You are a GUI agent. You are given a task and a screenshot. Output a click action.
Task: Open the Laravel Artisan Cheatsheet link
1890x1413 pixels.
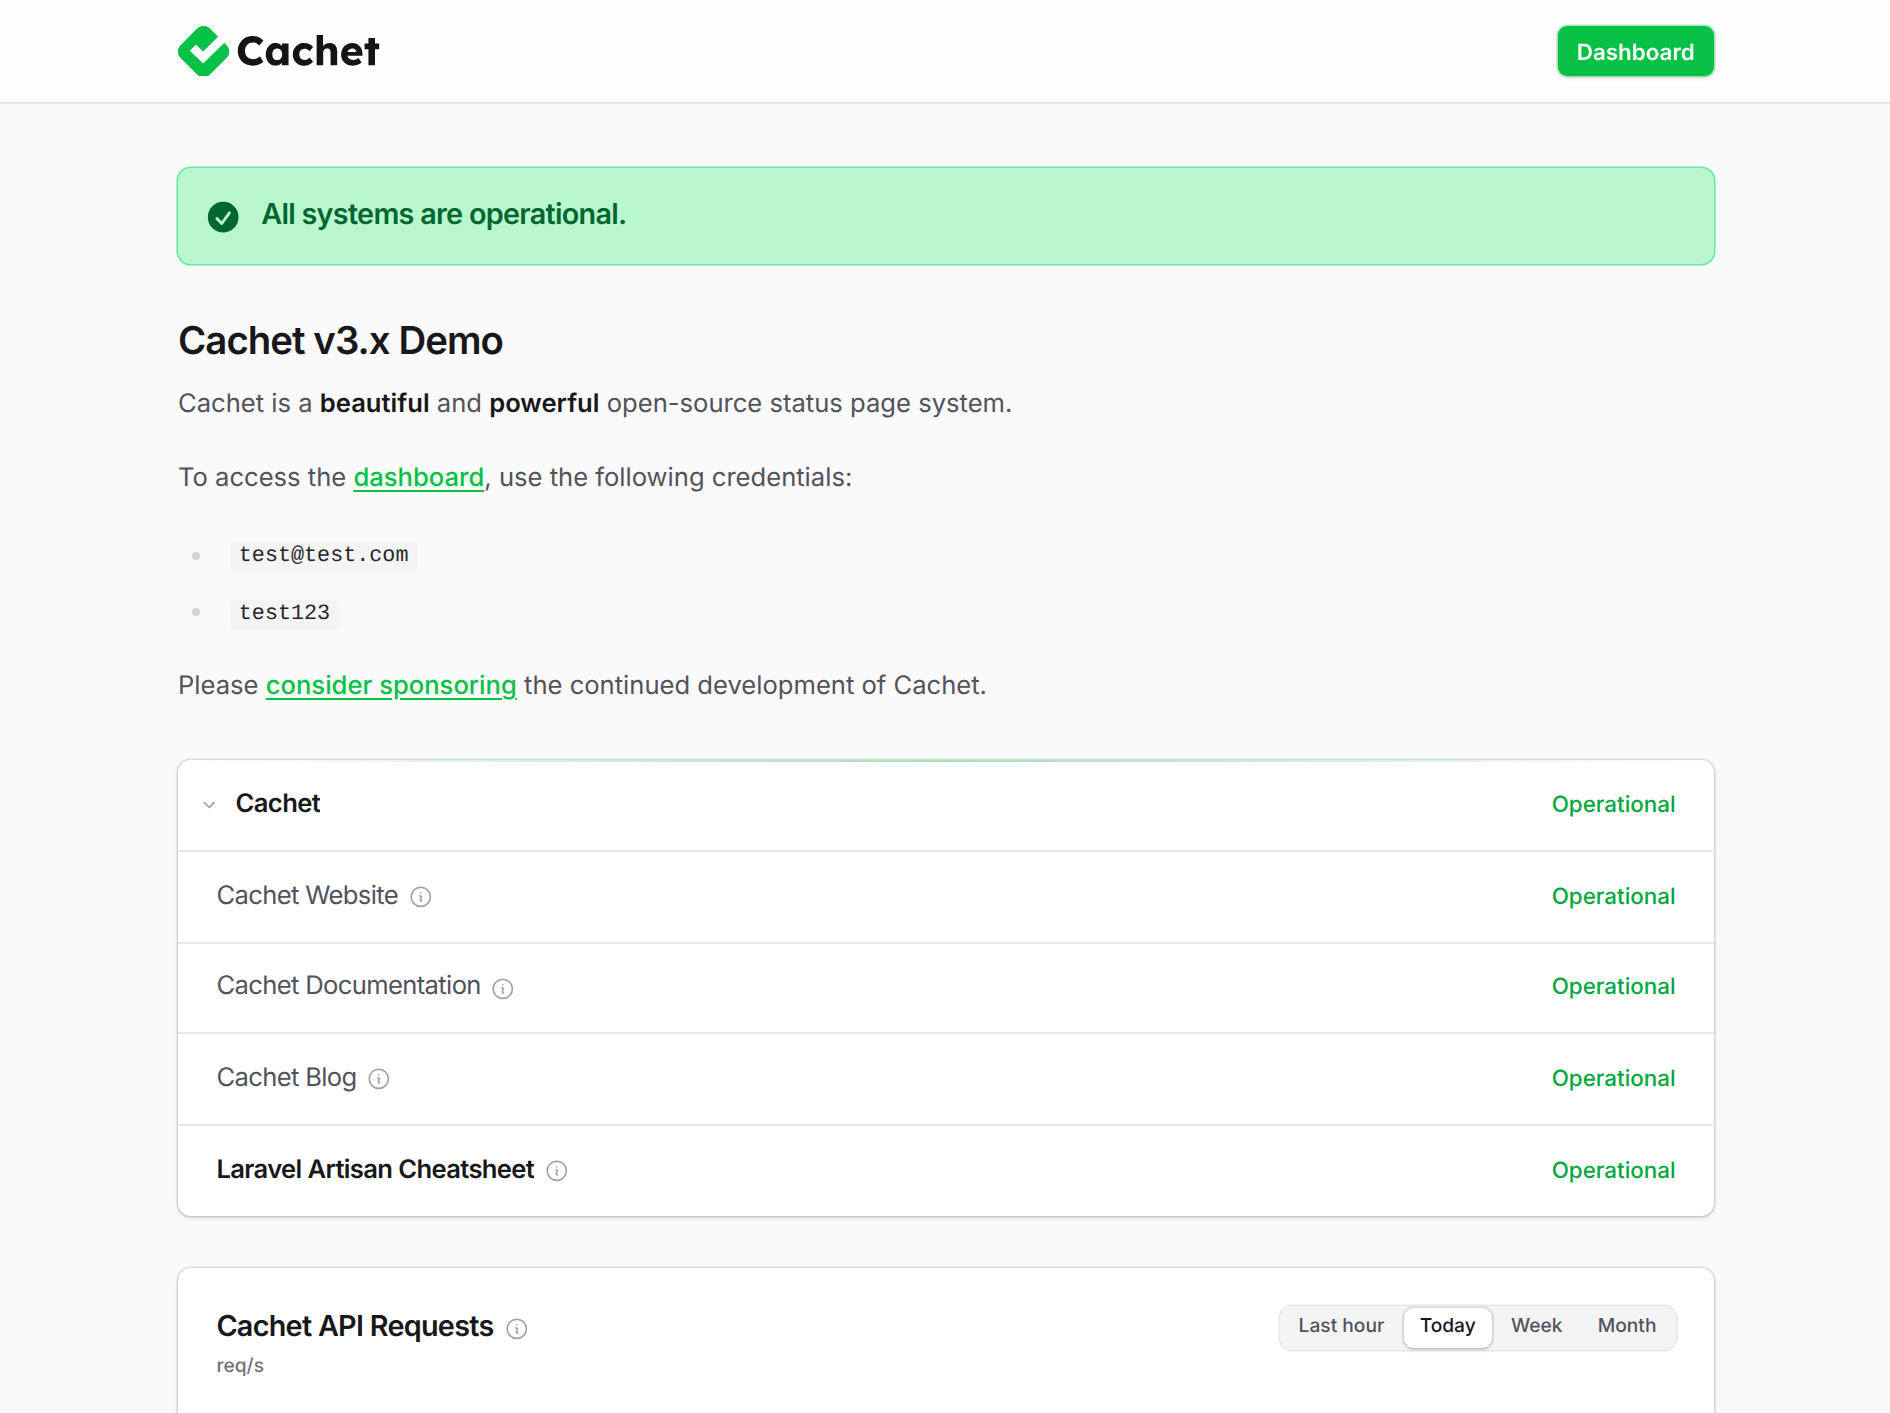click(x=375, y=1169)
